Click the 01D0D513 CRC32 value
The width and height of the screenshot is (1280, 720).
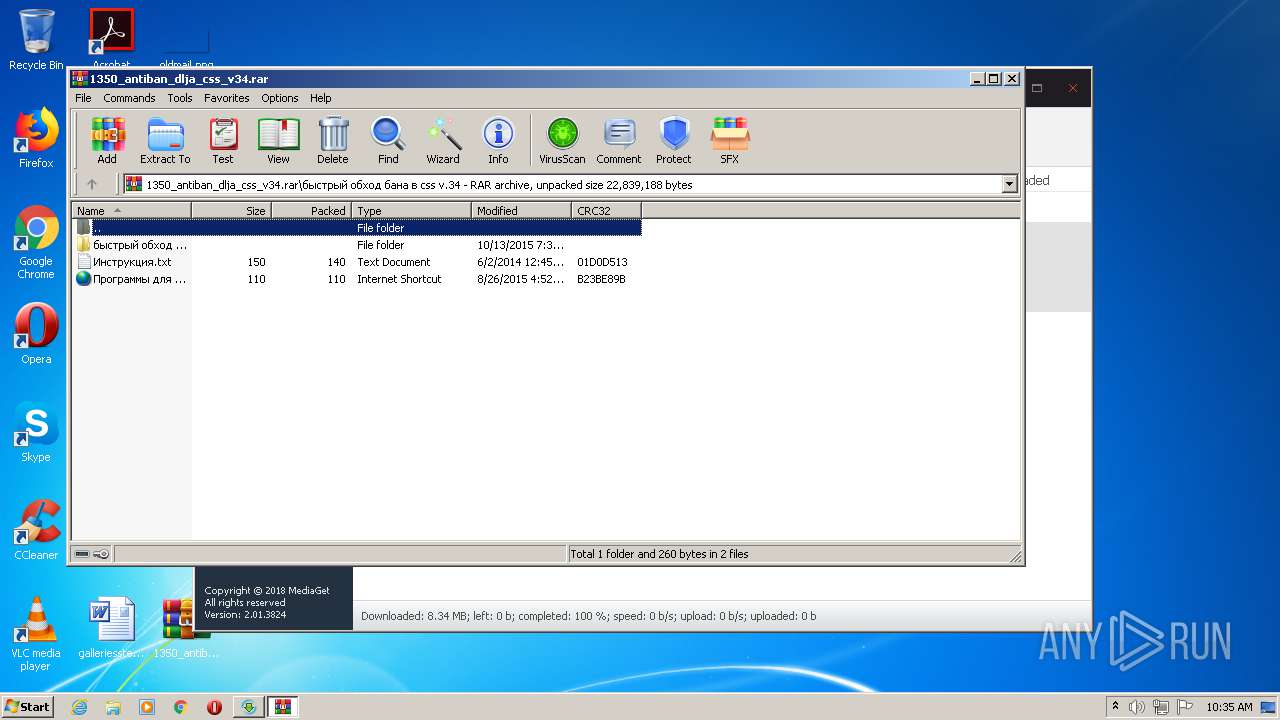pos(602,262)
